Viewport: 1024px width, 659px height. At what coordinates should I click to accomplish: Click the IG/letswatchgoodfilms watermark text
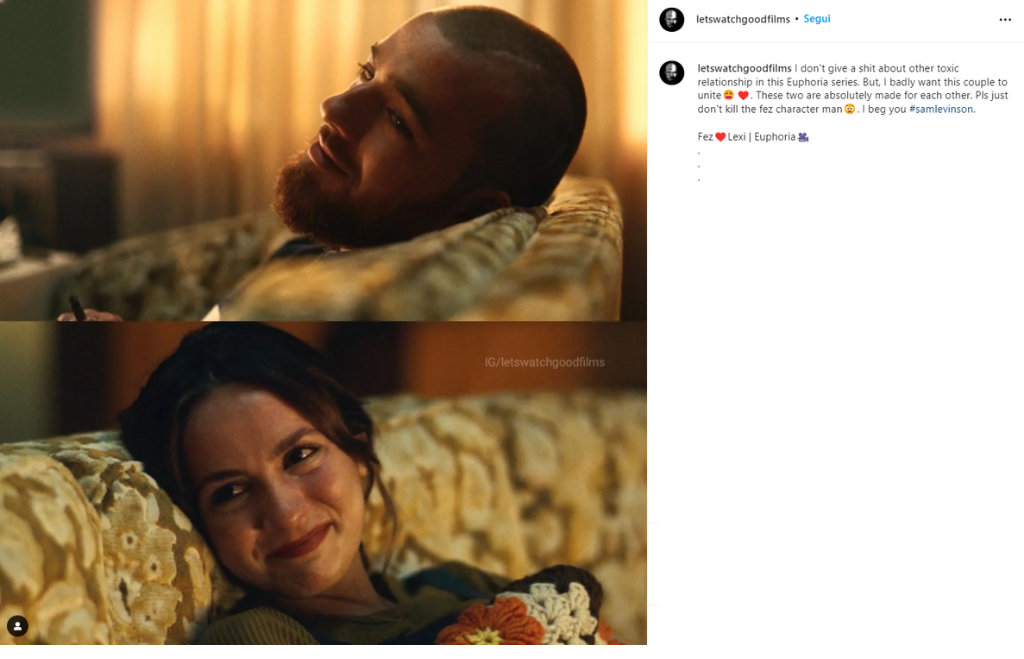545,362
